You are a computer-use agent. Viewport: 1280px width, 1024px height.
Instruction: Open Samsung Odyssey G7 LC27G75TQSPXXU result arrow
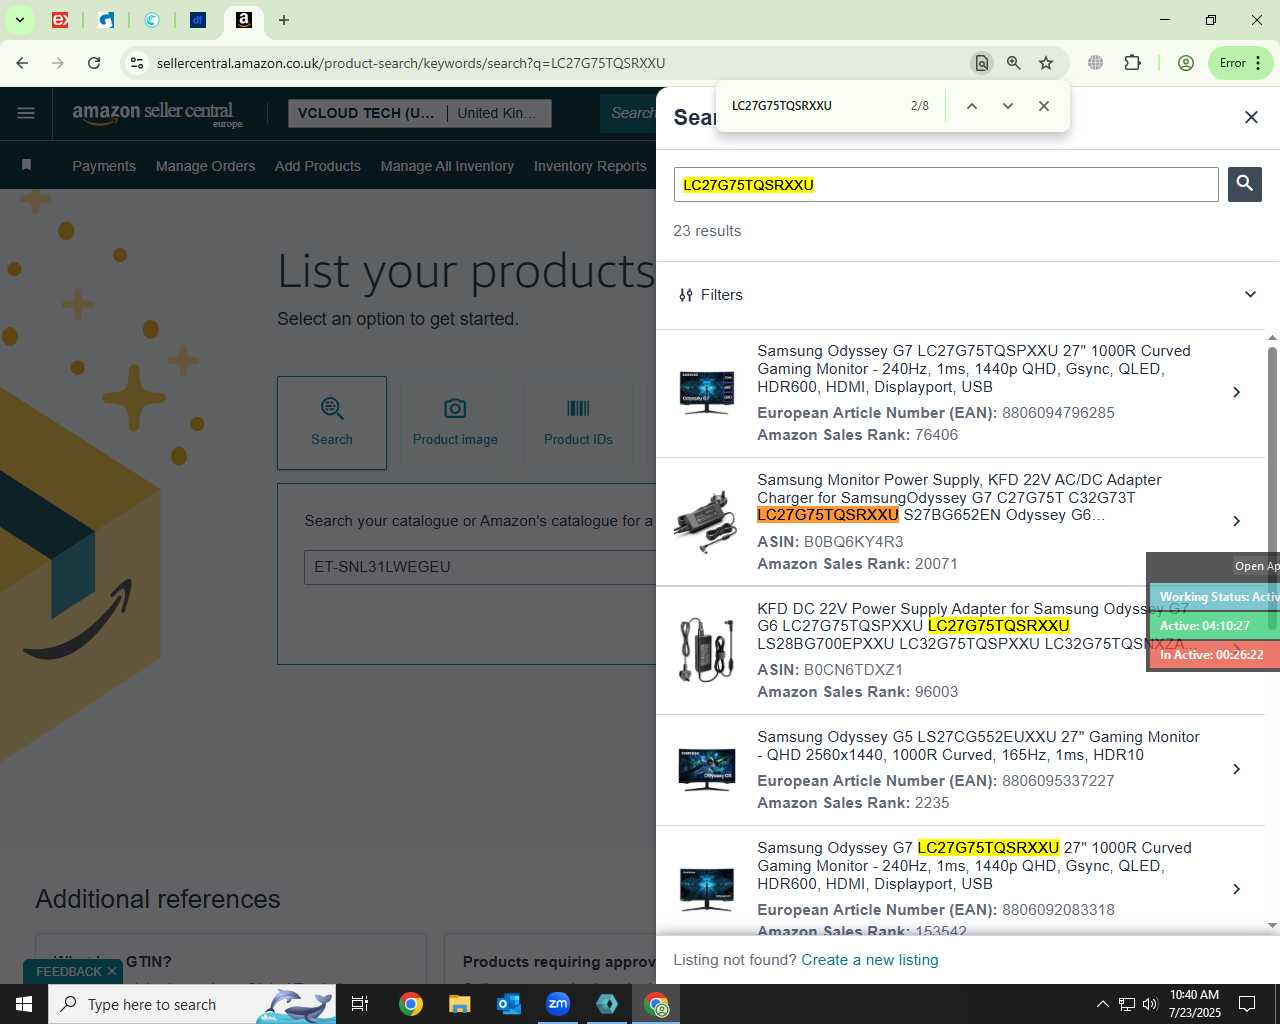[1237, 392]
